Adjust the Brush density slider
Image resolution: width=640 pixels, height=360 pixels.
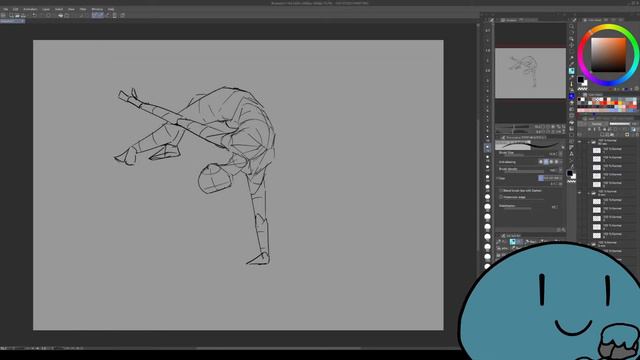click(x=524, y=171)
